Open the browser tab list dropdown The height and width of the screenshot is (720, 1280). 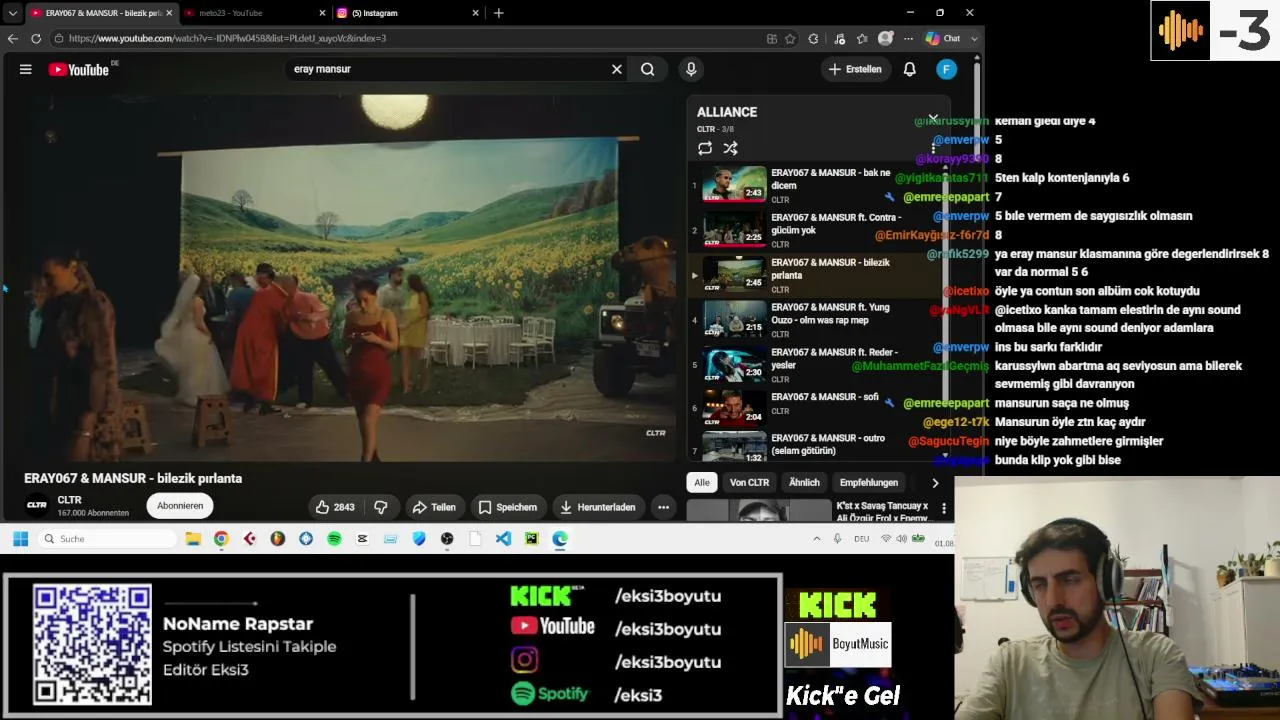click(x=12, y=13)
